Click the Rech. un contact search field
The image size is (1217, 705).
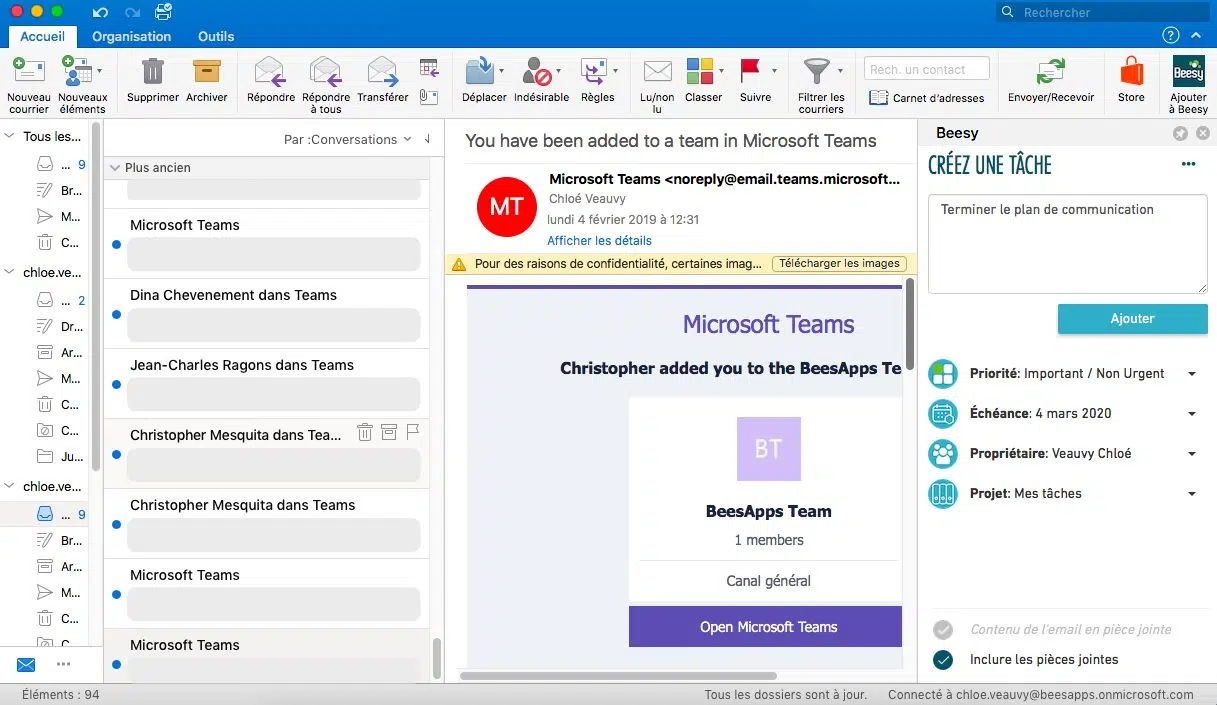[x=927, y=69]
